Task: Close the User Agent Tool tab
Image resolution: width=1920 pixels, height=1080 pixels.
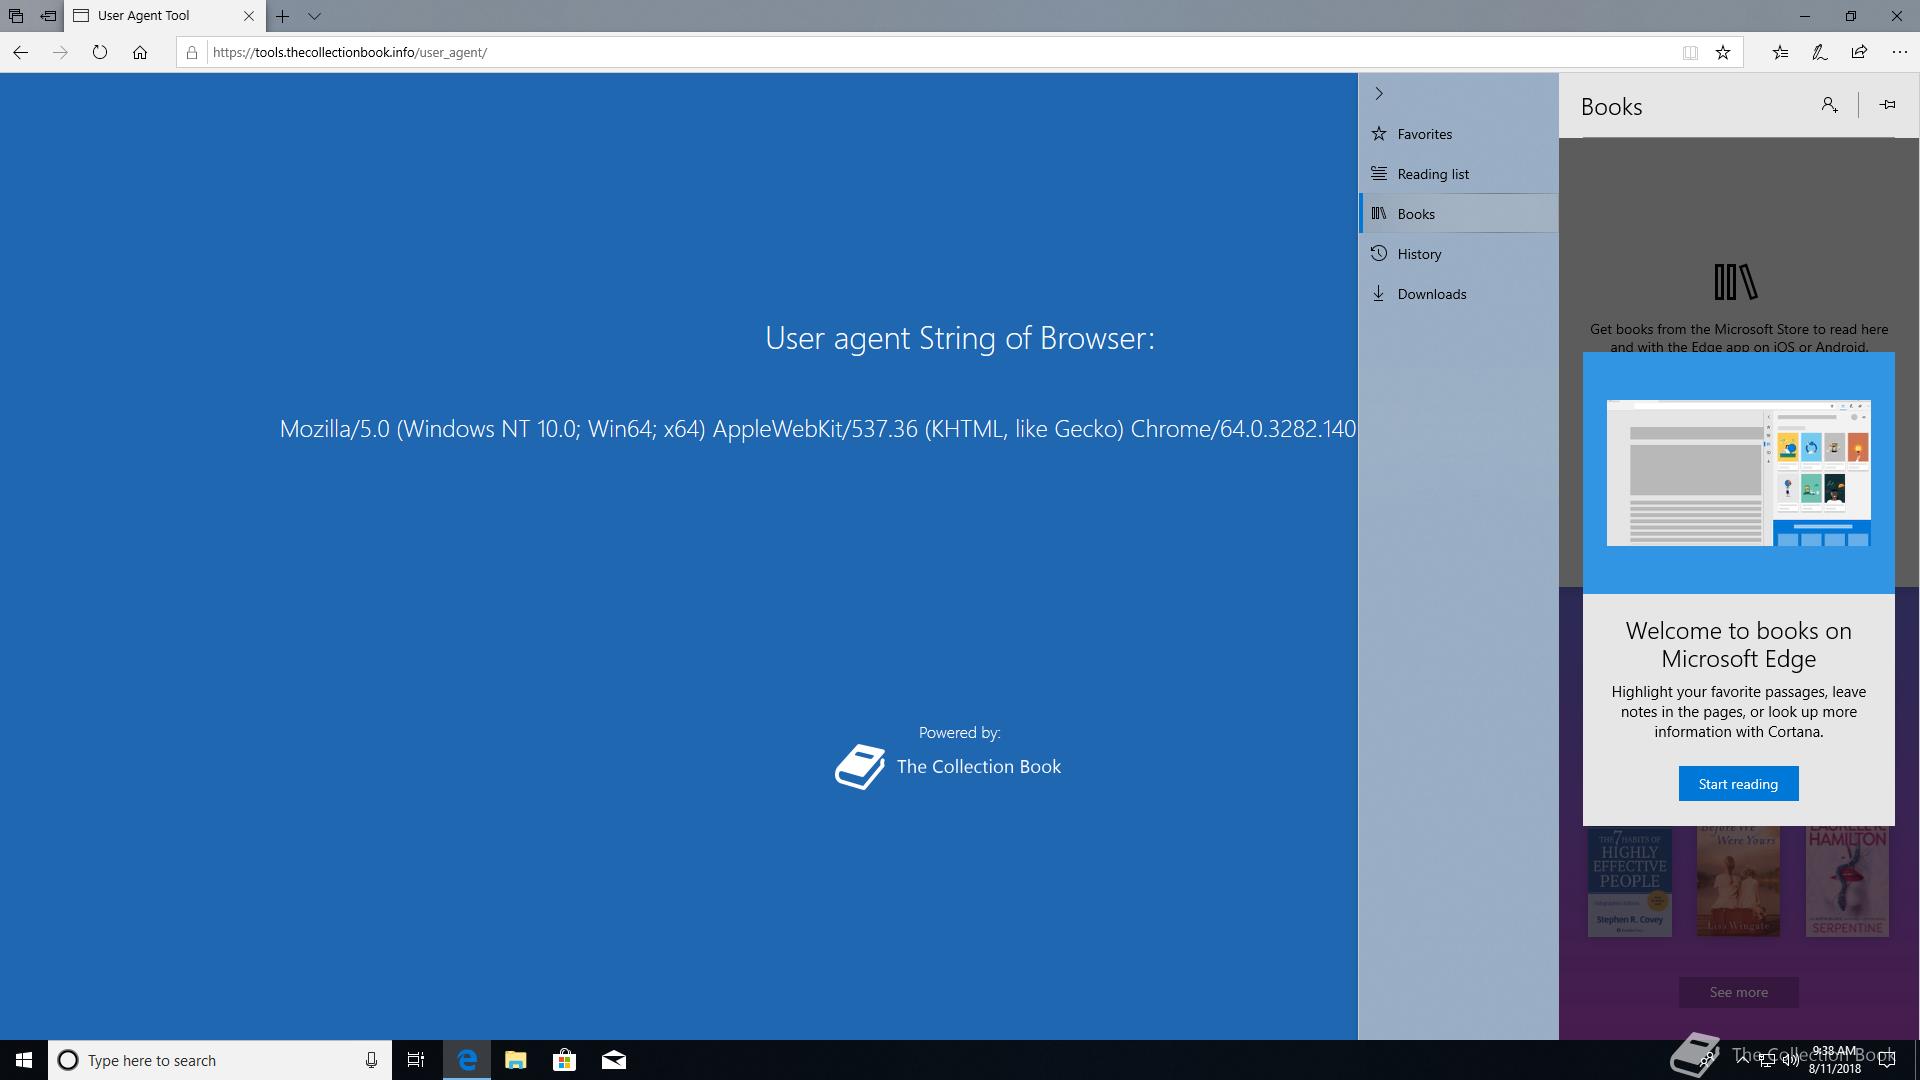Action: [249, 16]
